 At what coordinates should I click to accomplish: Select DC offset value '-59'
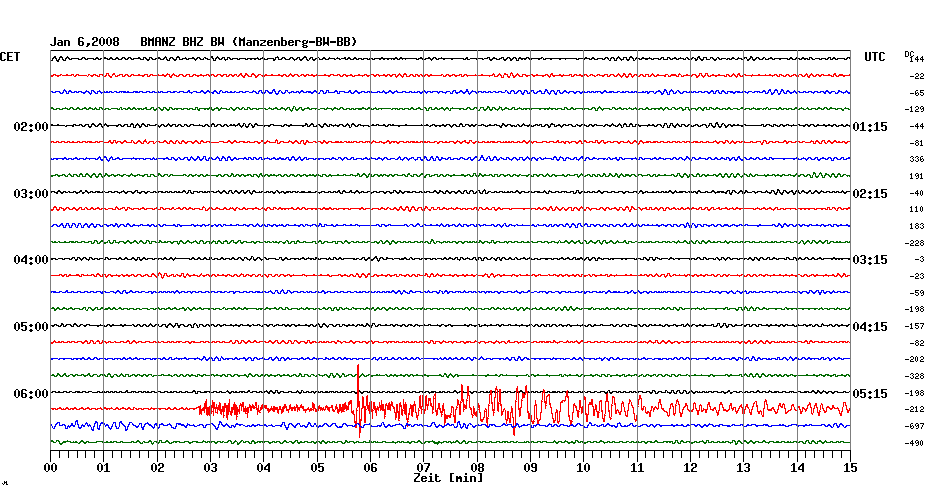(916, 293)
